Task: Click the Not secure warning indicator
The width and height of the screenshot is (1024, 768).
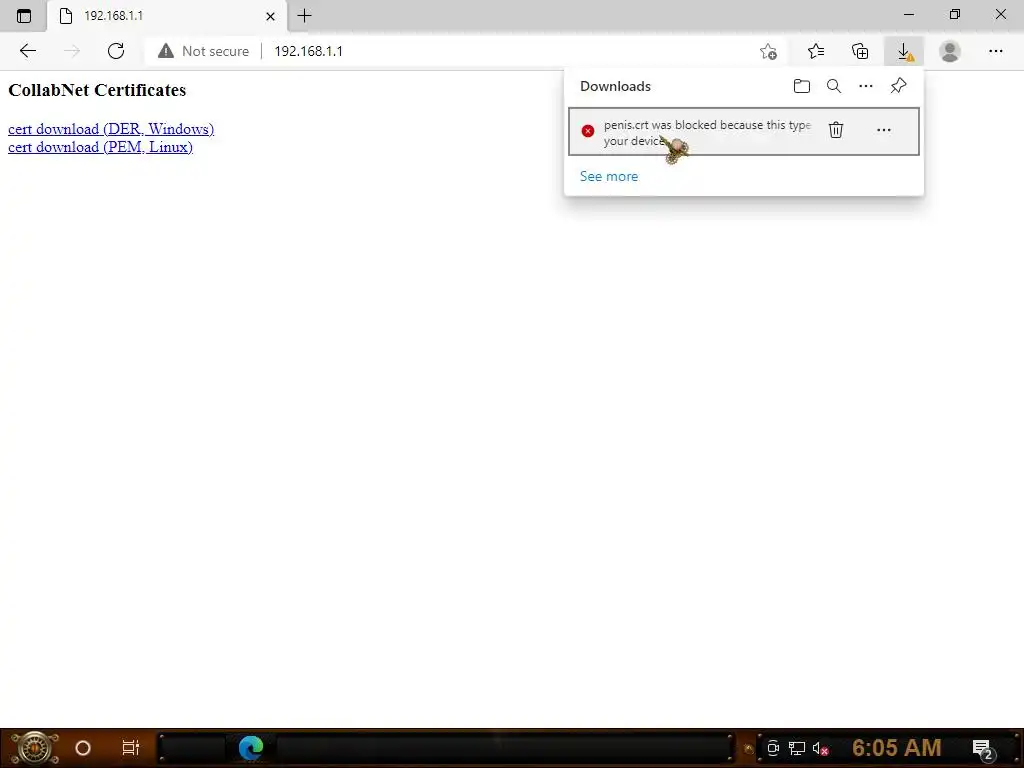Action: tap(203, 51)
